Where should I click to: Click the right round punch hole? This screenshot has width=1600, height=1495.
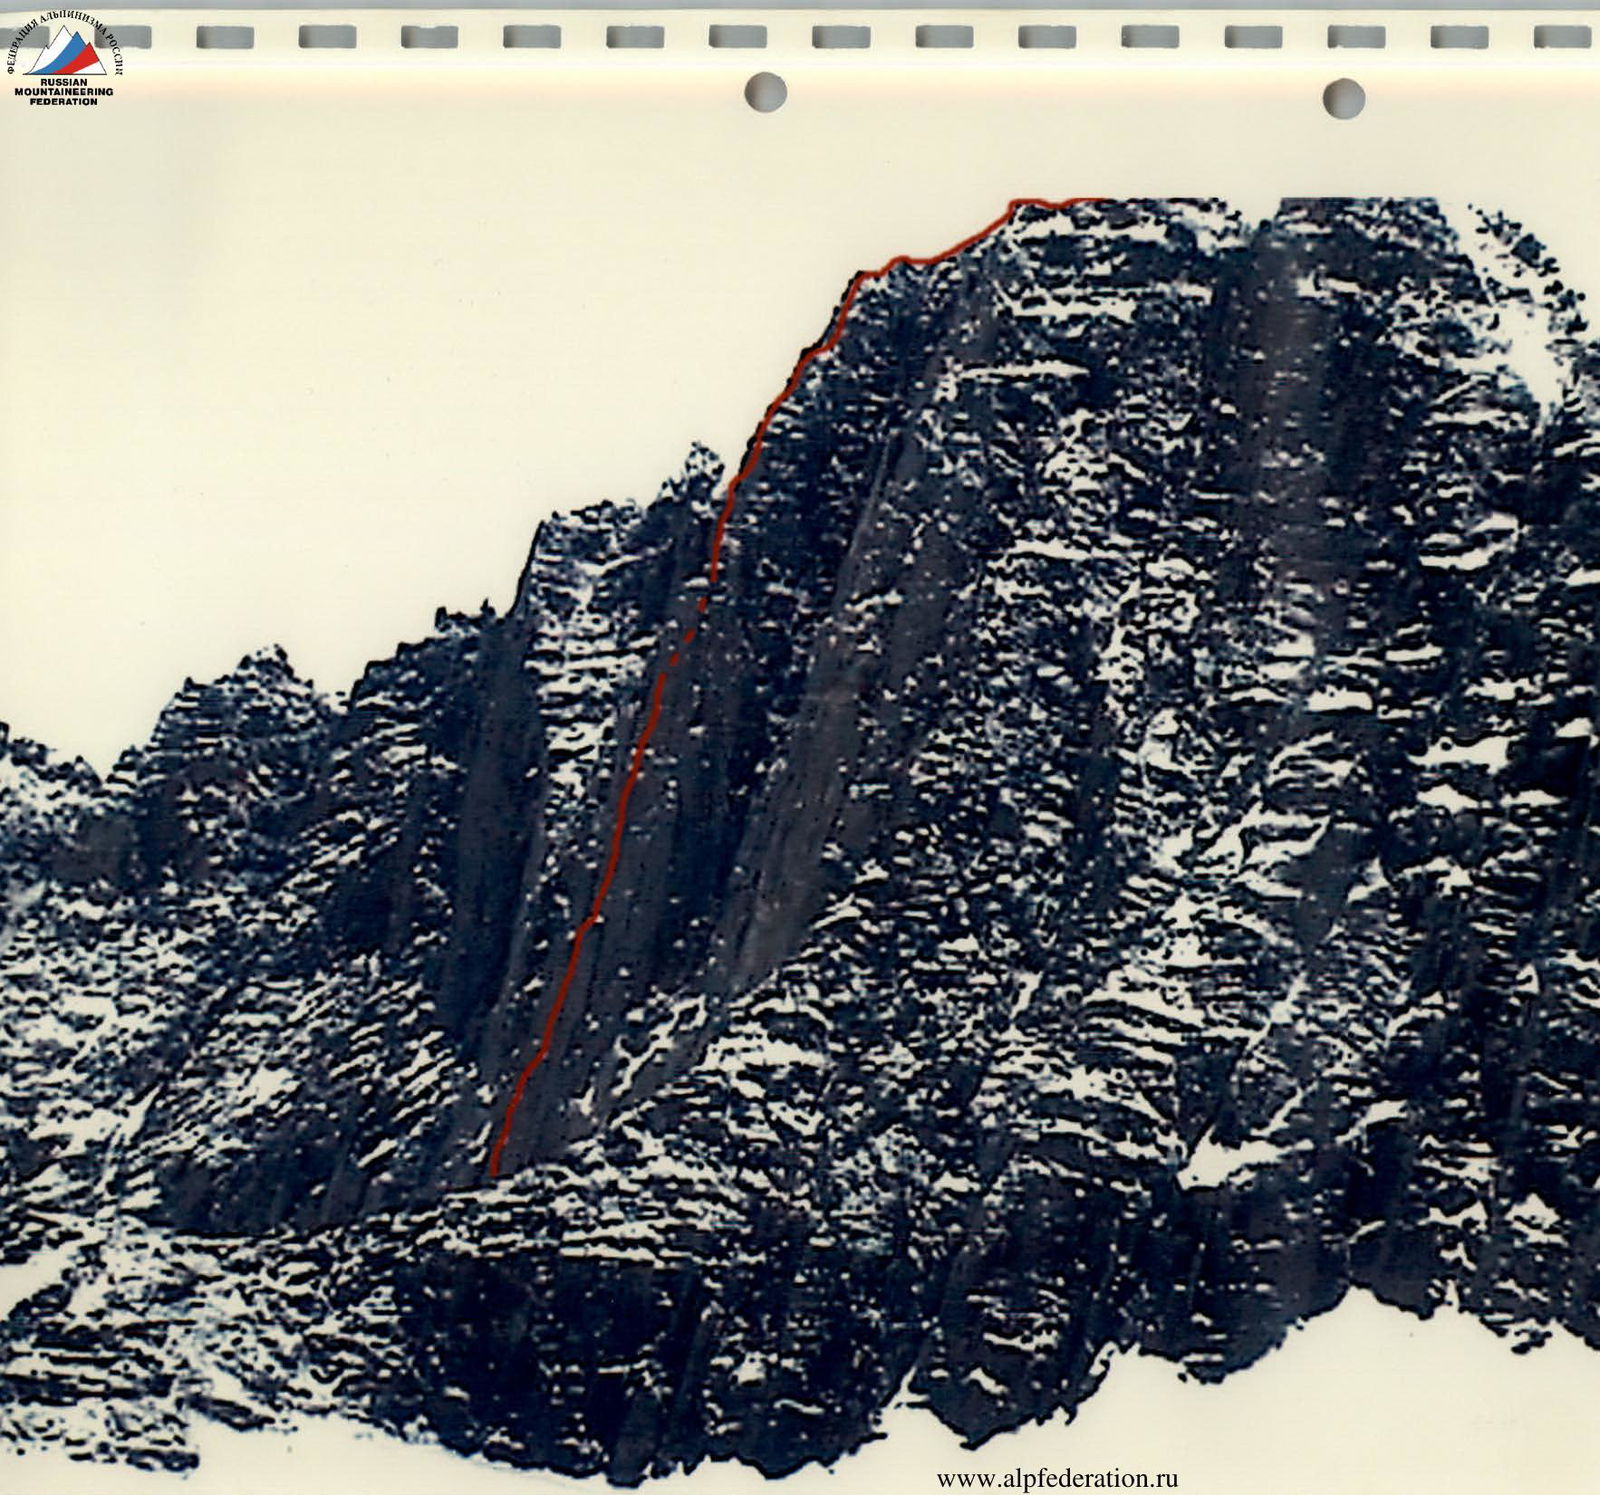point(1343,98)
